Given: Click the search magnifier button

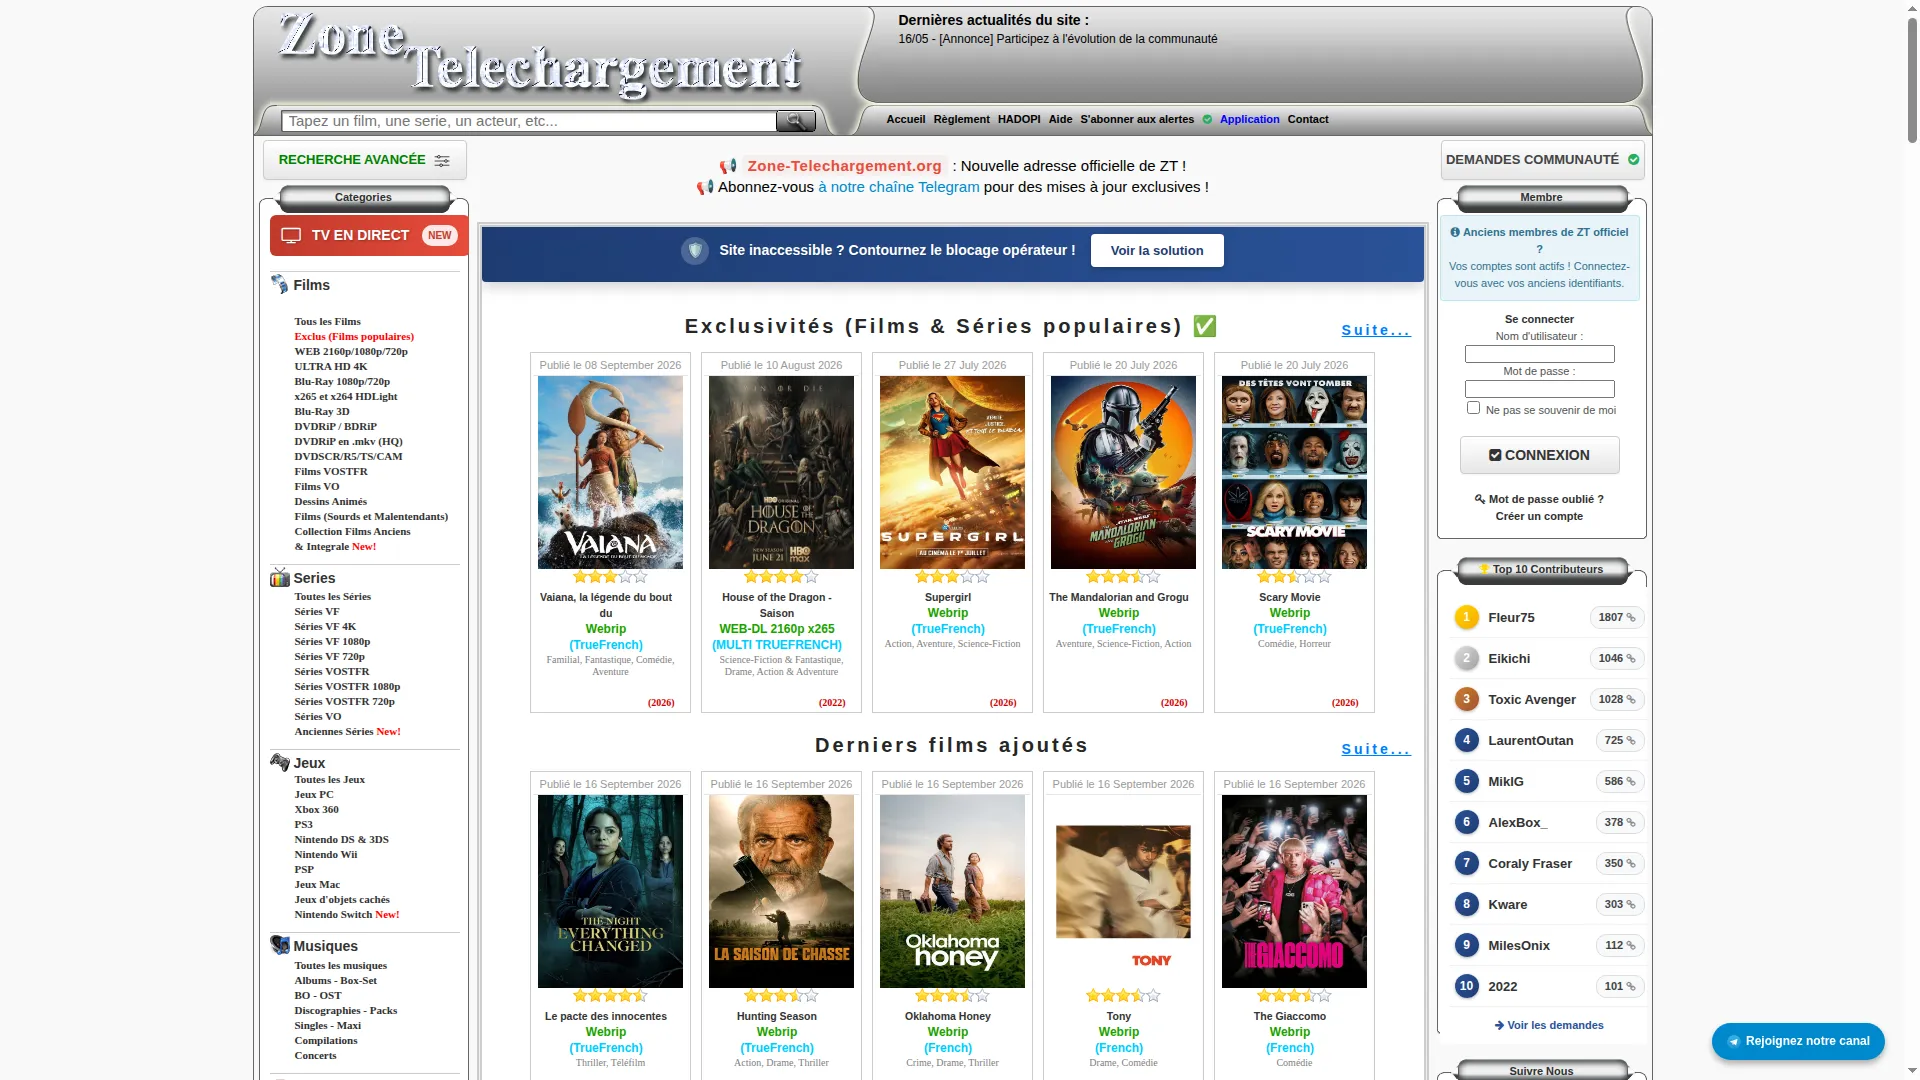Looking at the screenshot, I should (796, 121).
